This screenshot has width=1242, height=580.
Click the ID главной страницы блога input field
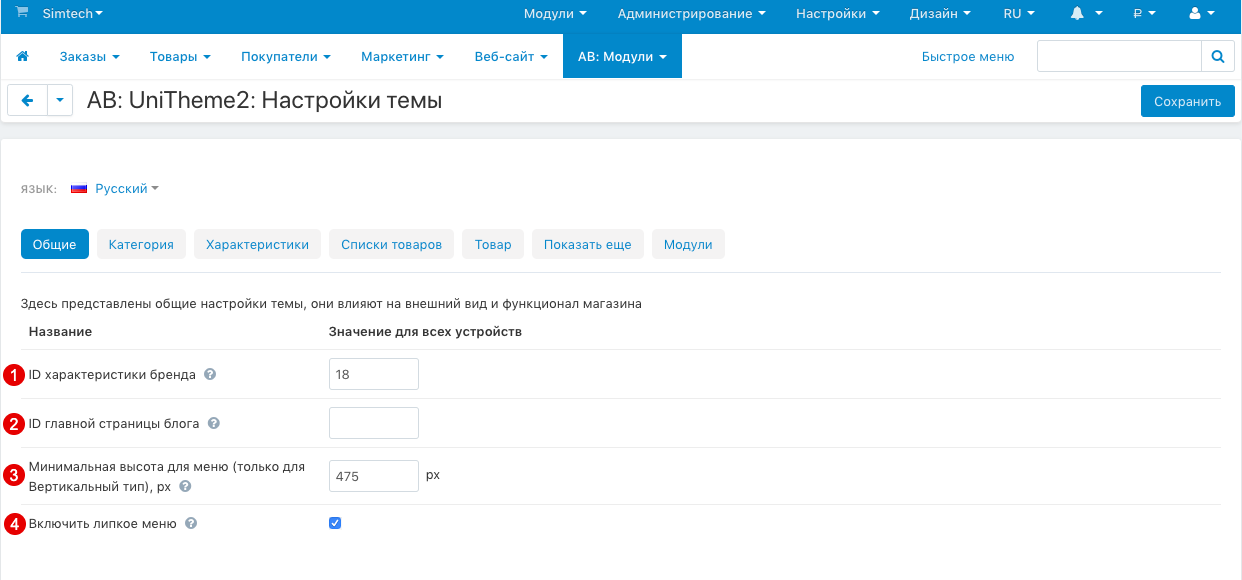[373, 422]
